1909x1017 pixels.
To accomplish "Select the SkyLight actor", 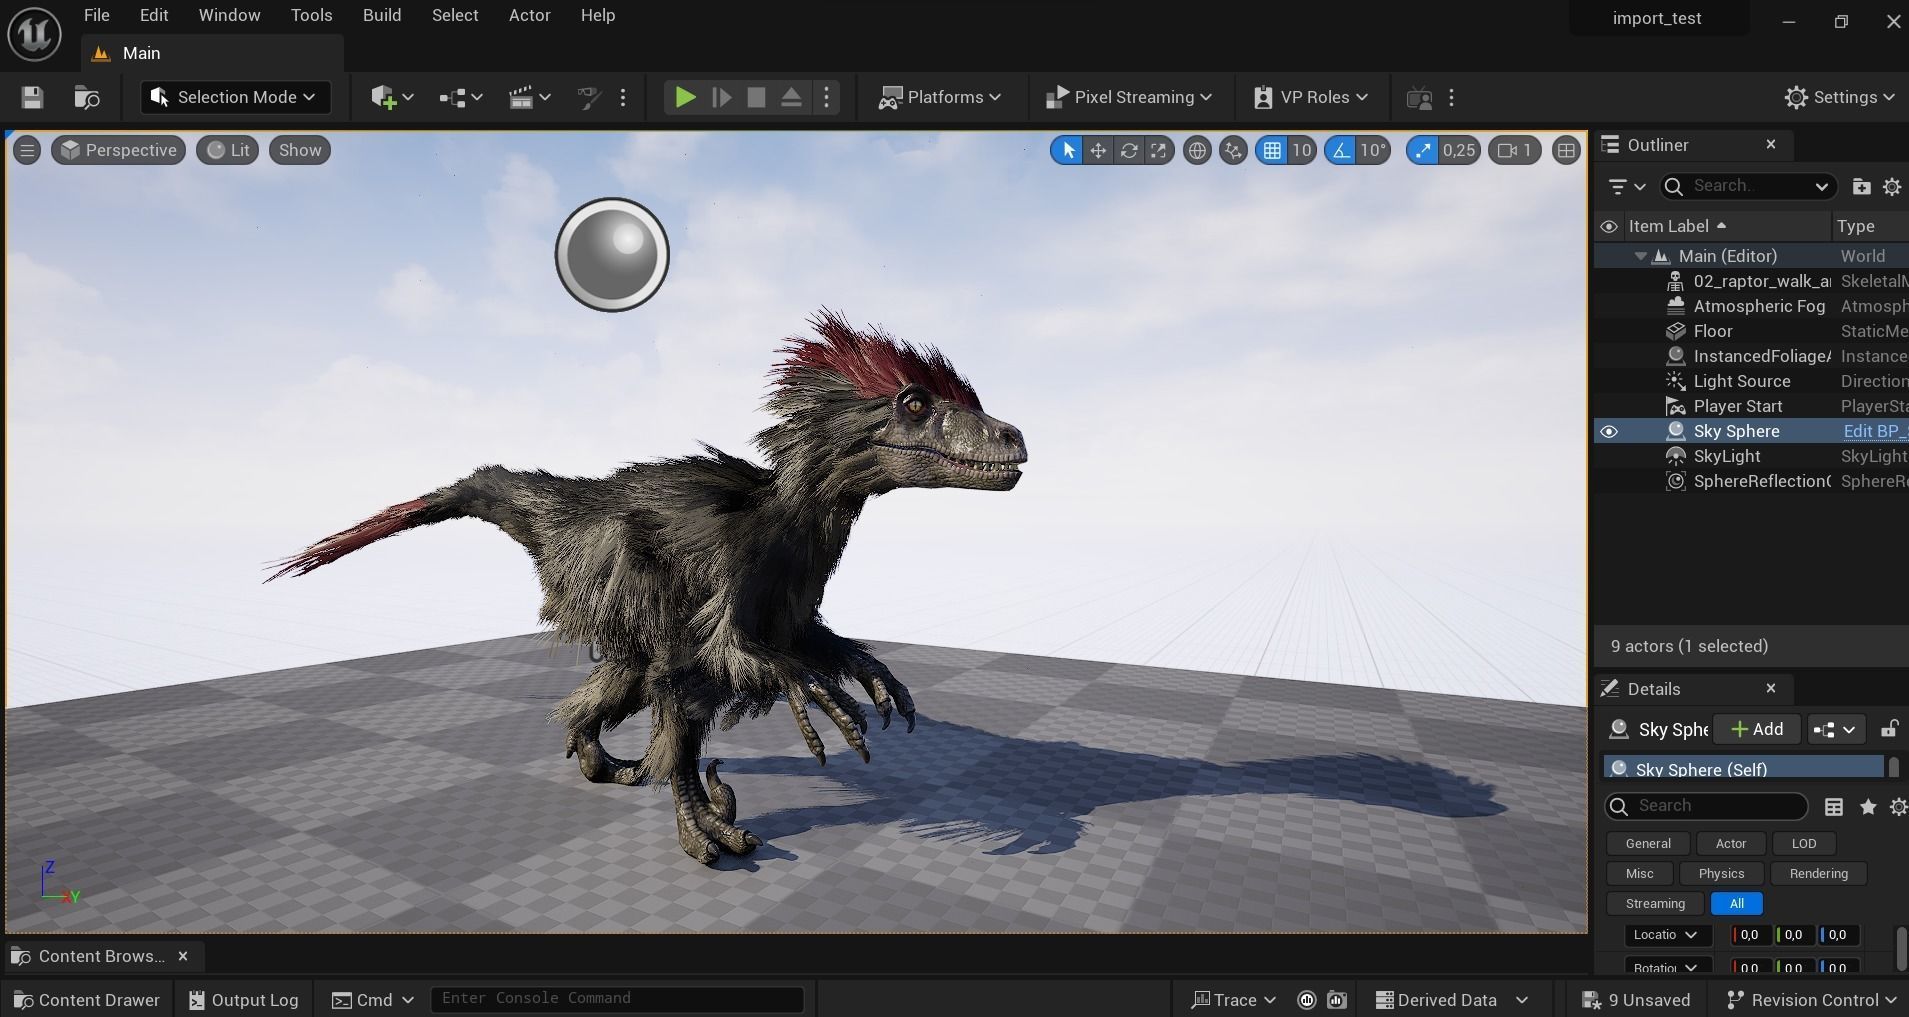I will pos(1727,456).
